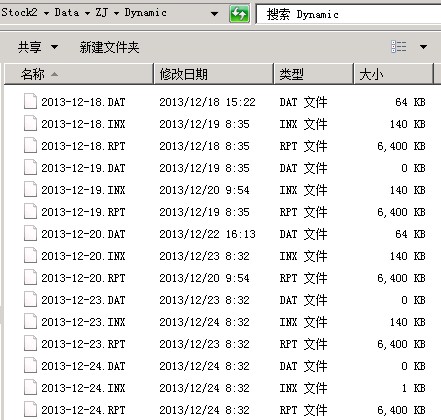Click file icon of 2013-12-23.INX

30,322
